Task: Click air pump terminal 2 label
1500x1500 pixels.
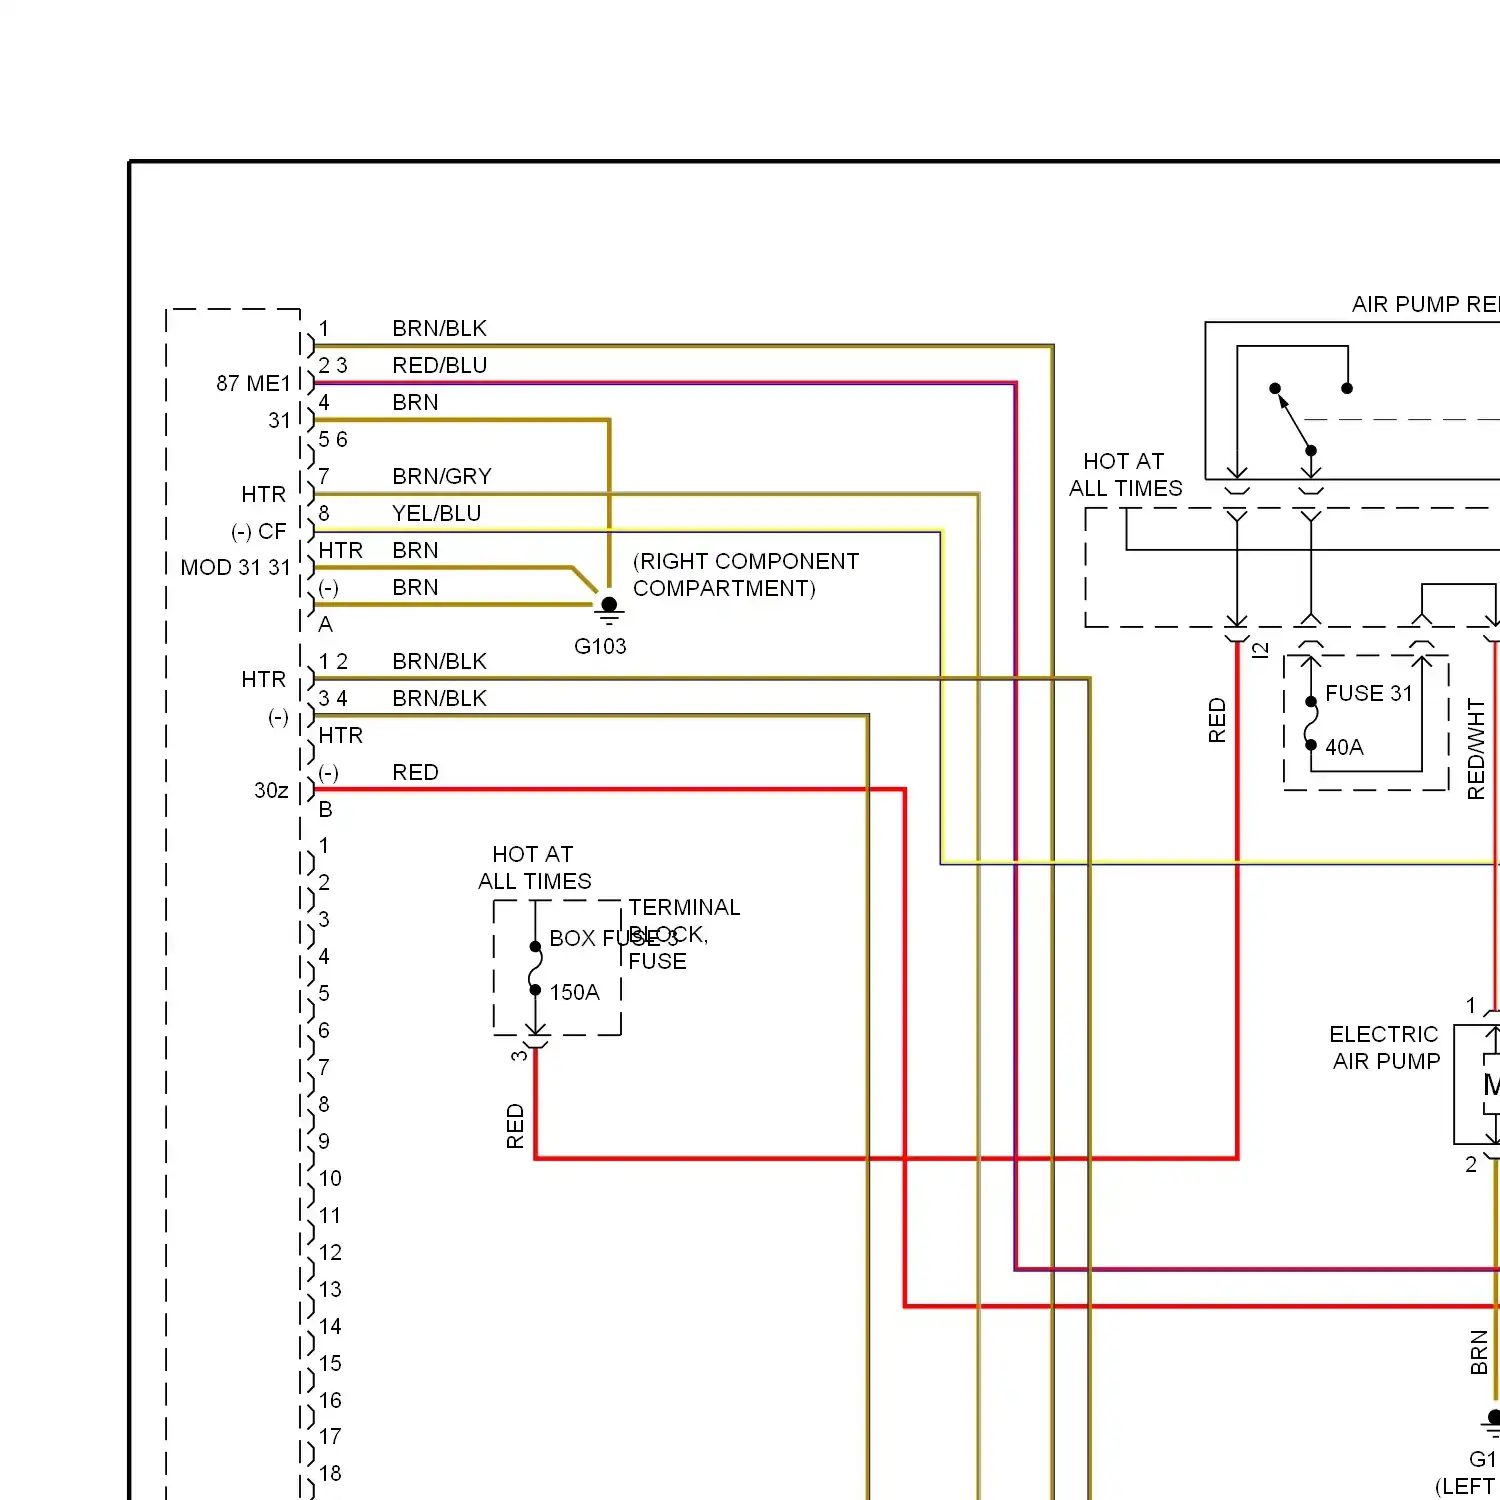Action: 1471,1165
